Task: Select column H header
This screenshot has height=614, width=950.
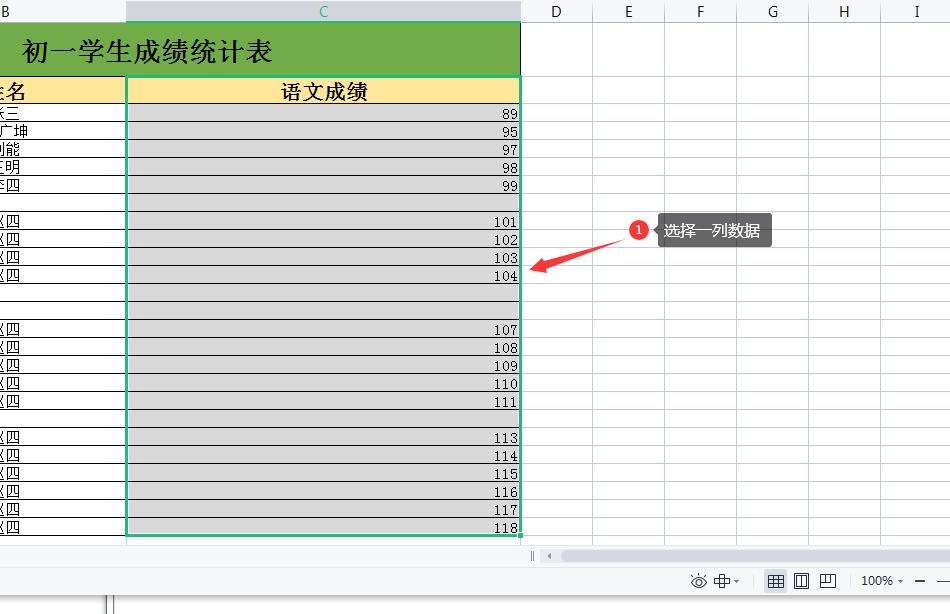Action: tap(844, 12)
